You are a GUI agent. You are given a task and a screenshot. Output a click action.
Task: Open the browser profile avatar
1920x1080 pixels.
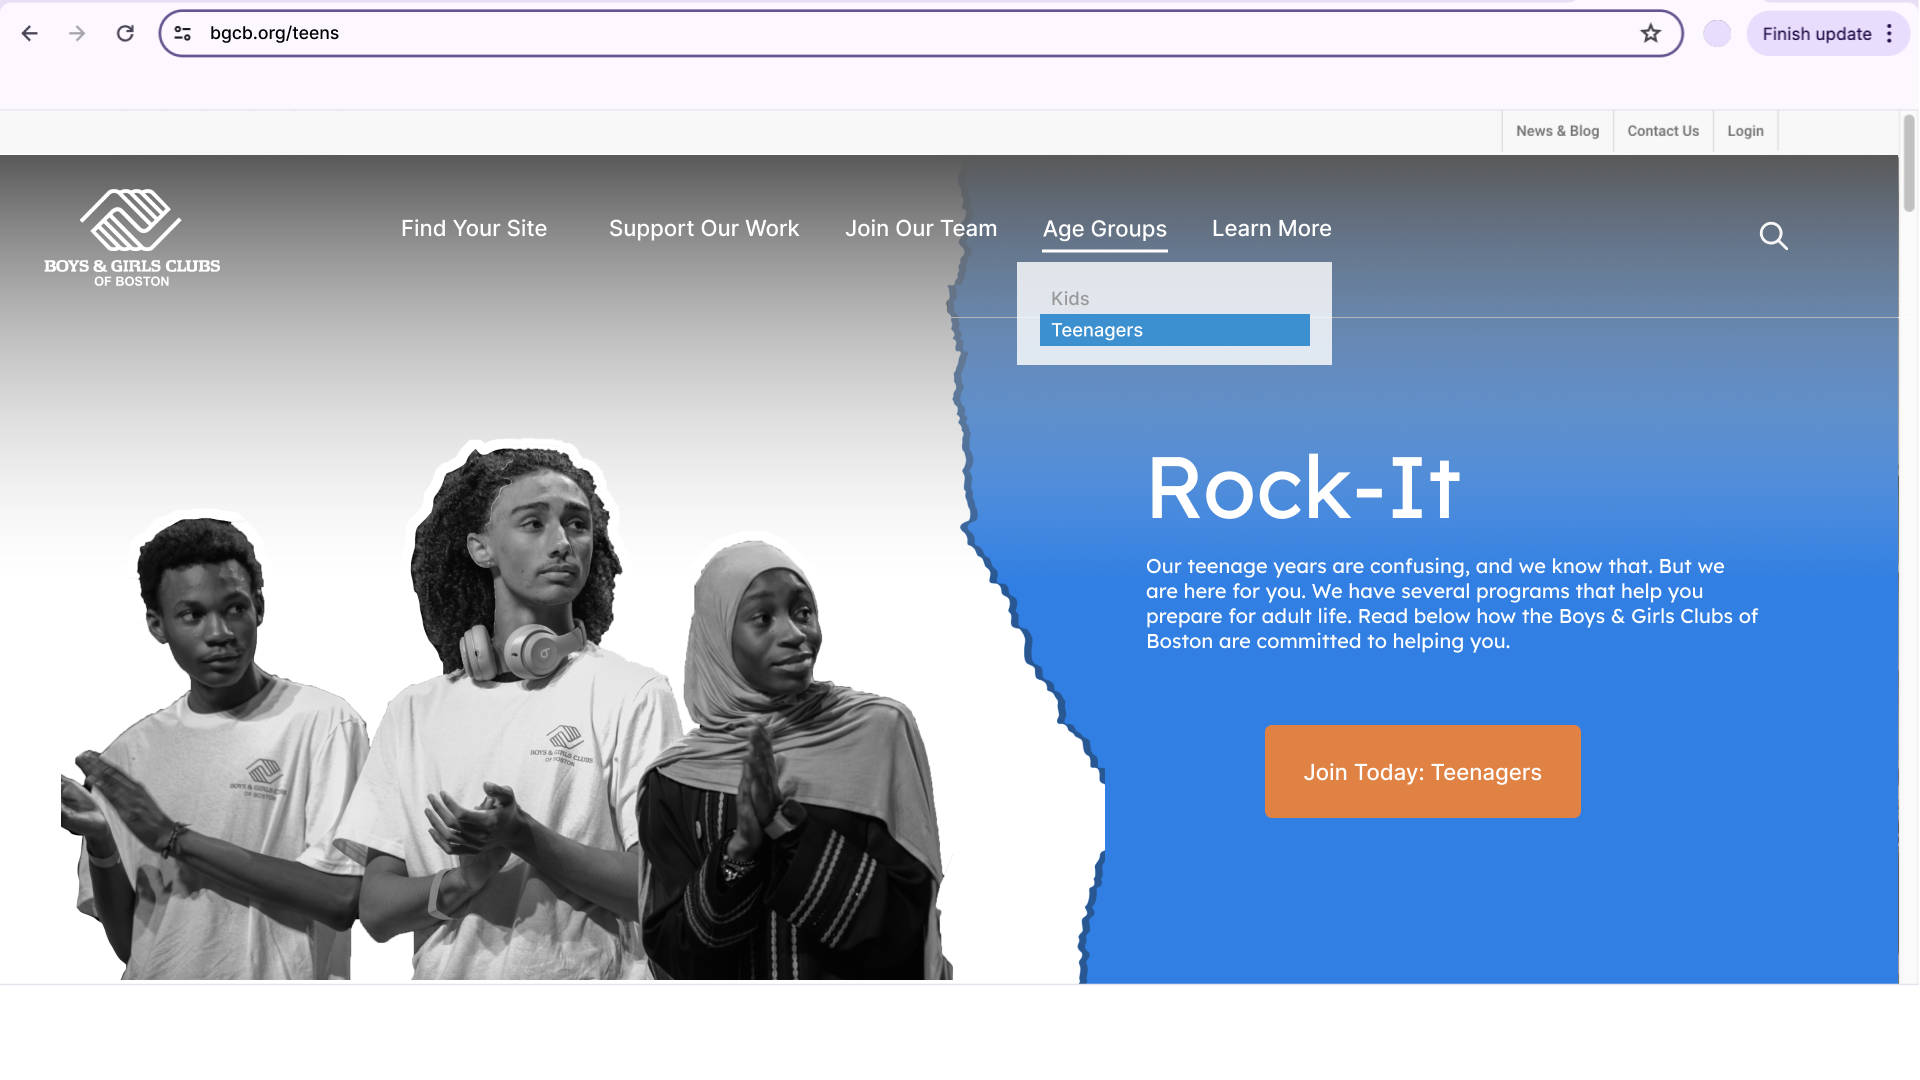click(x=1717, y=33)
